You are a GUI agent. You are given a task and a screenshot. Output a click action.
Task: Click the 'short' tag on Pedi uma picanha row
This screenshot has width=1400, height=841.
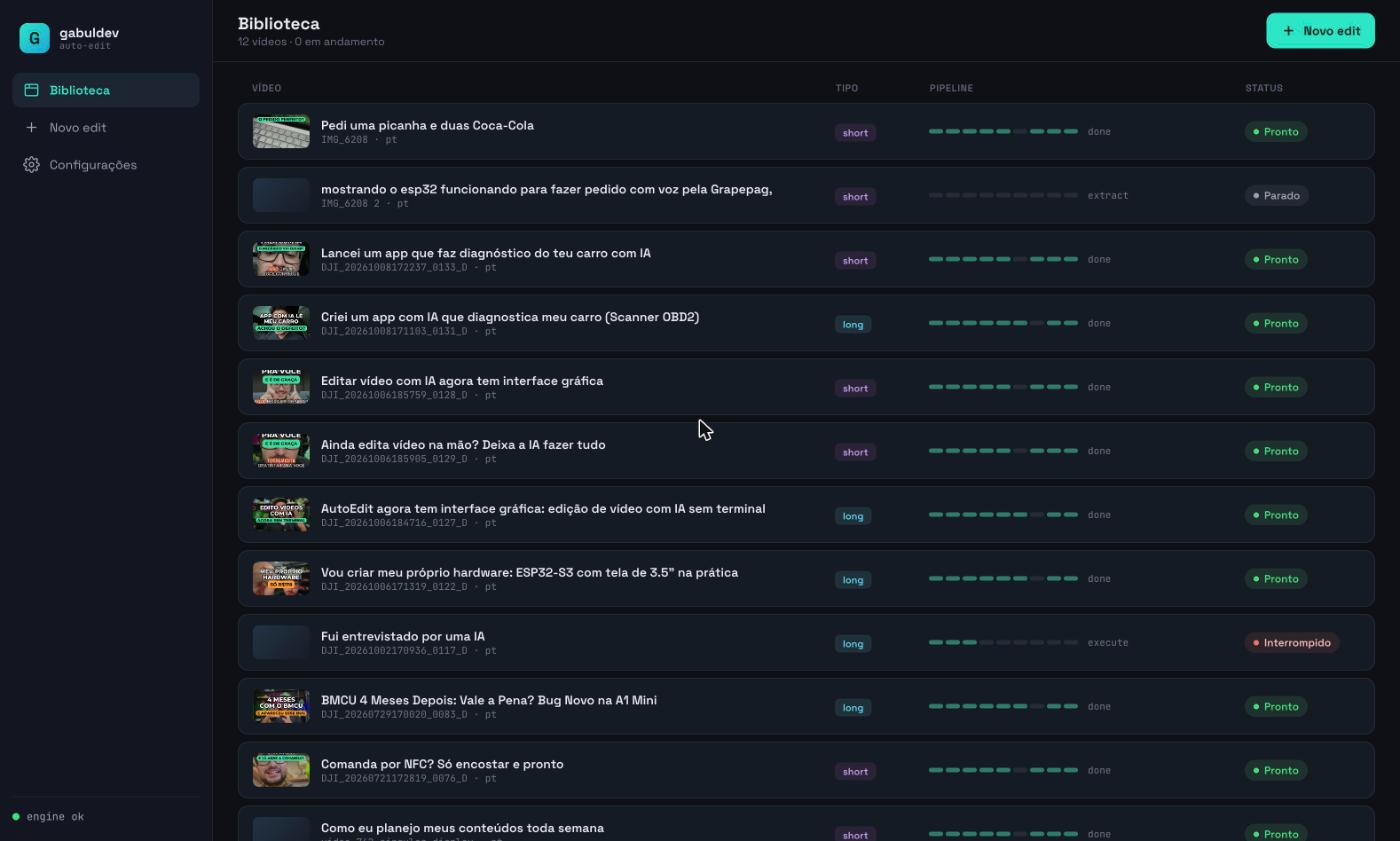(x=855, y=132)
